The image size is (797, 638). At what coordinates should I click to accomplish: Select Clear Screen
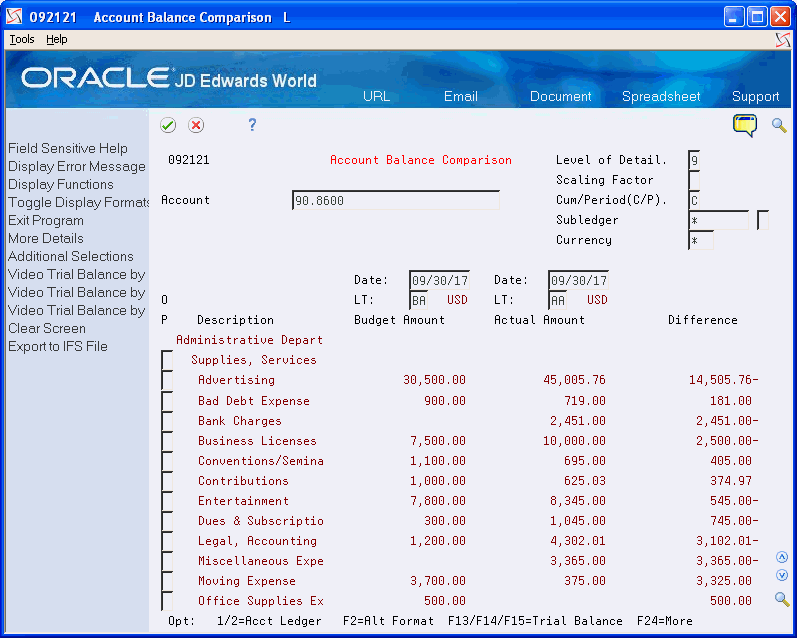47,328
